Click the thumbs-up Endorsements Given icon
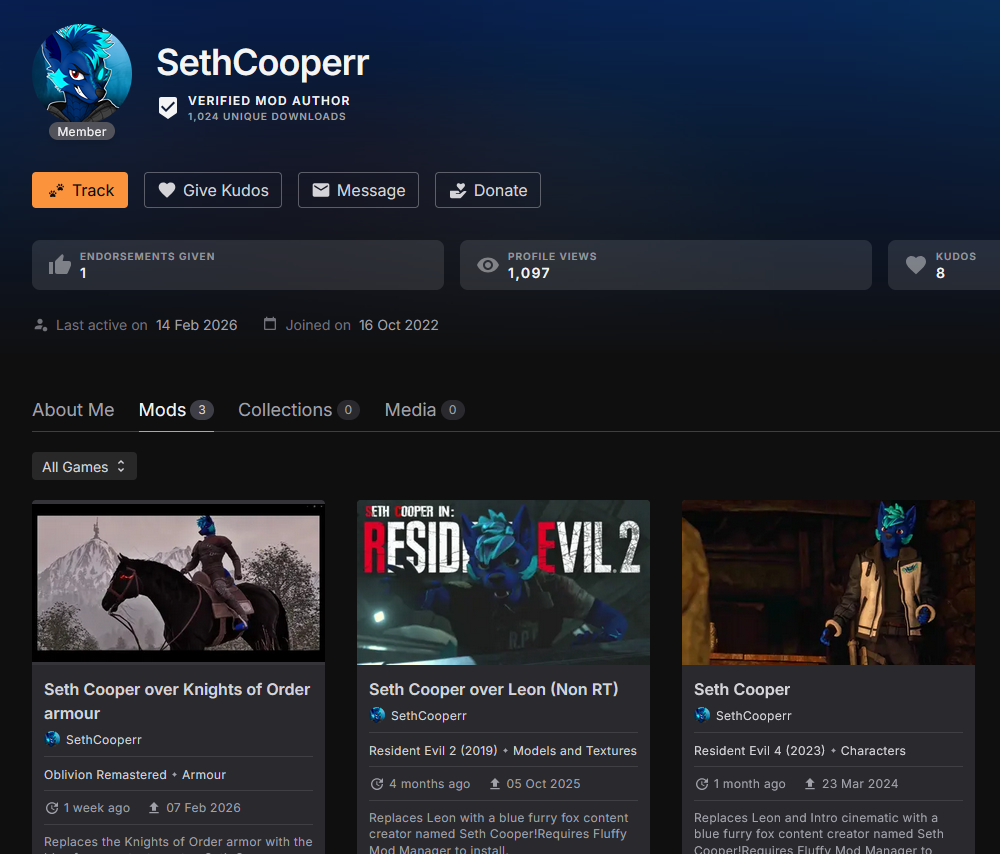 60,265
